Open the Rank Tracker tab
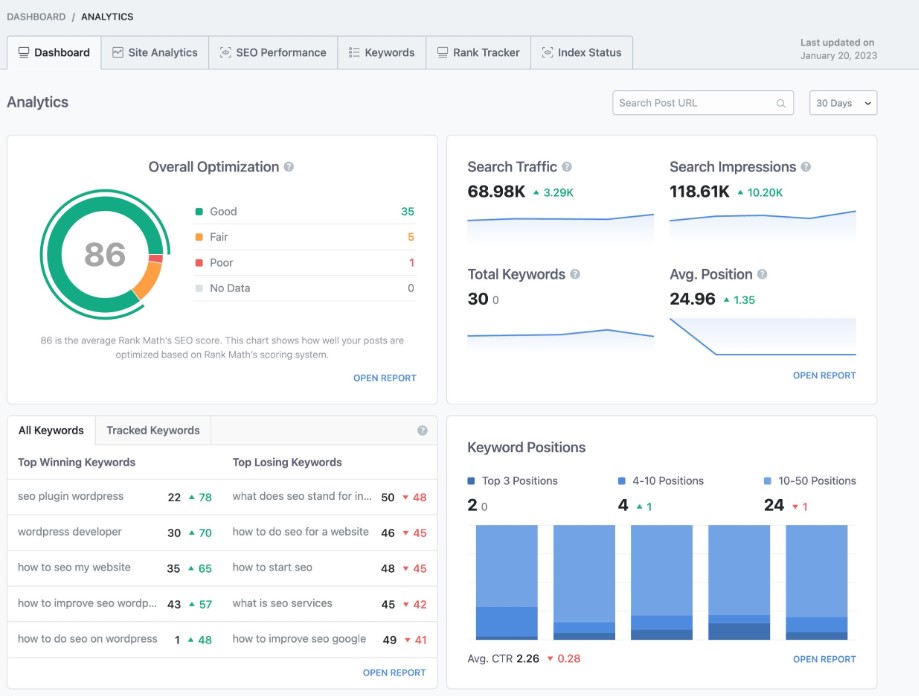919x696 pixels. click(478, 52)
